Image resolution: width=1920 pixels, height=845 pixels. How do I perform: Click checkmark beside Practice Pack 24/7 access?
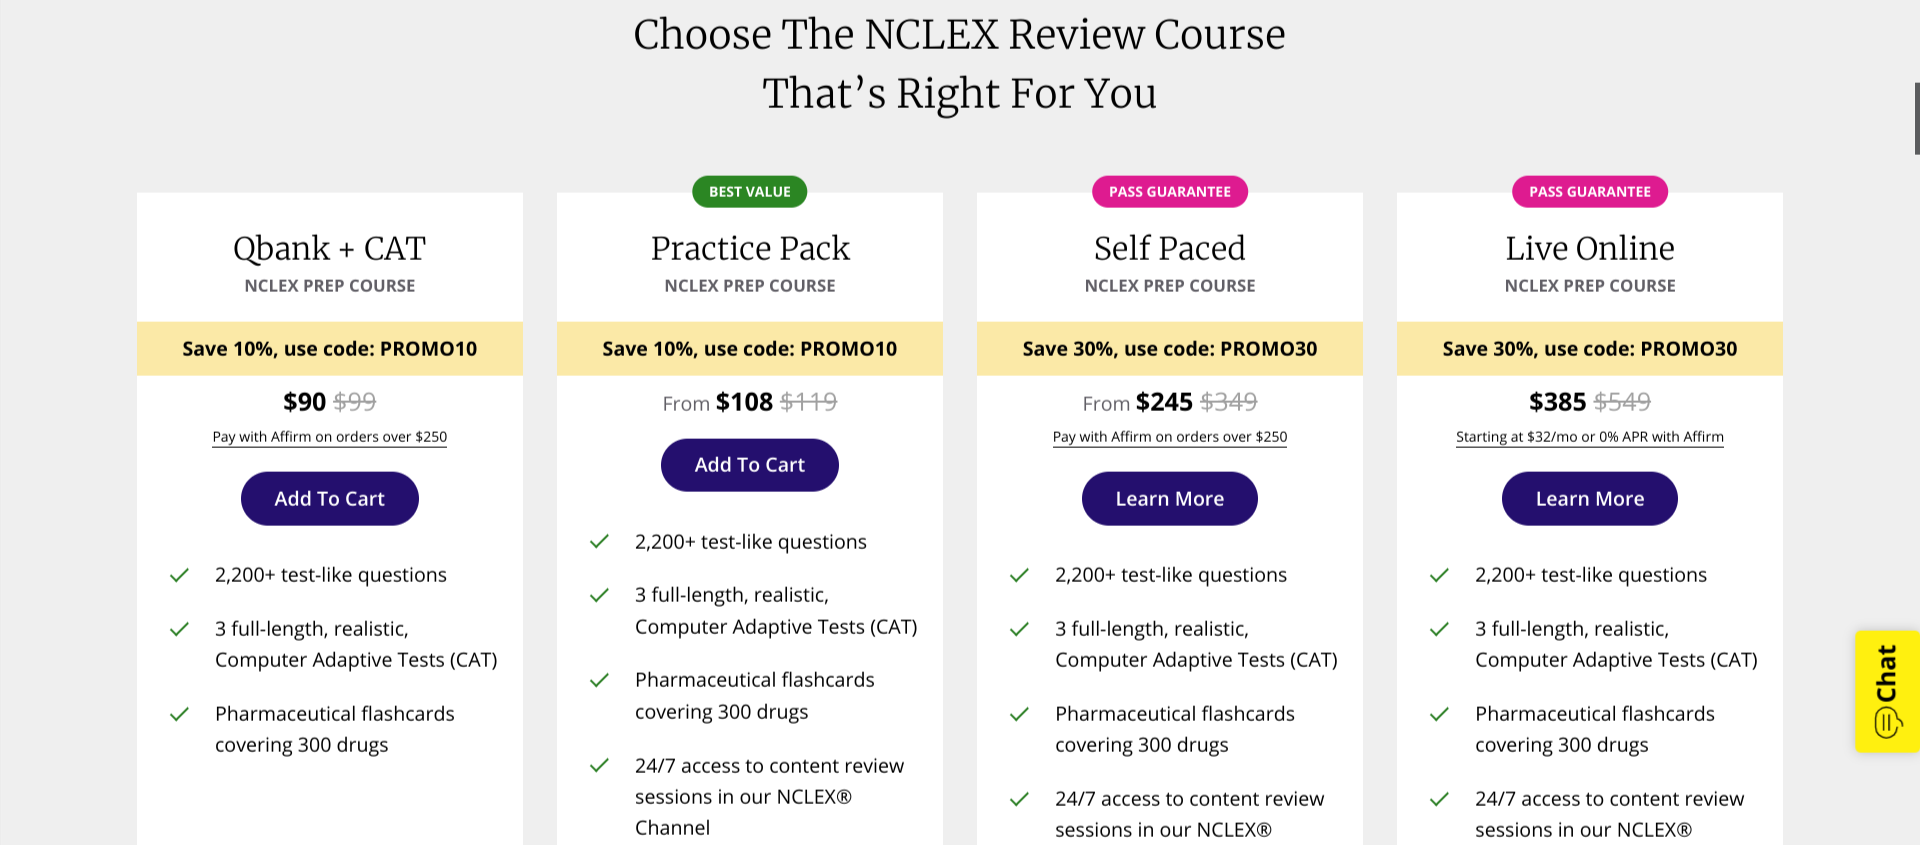point(600,766)
